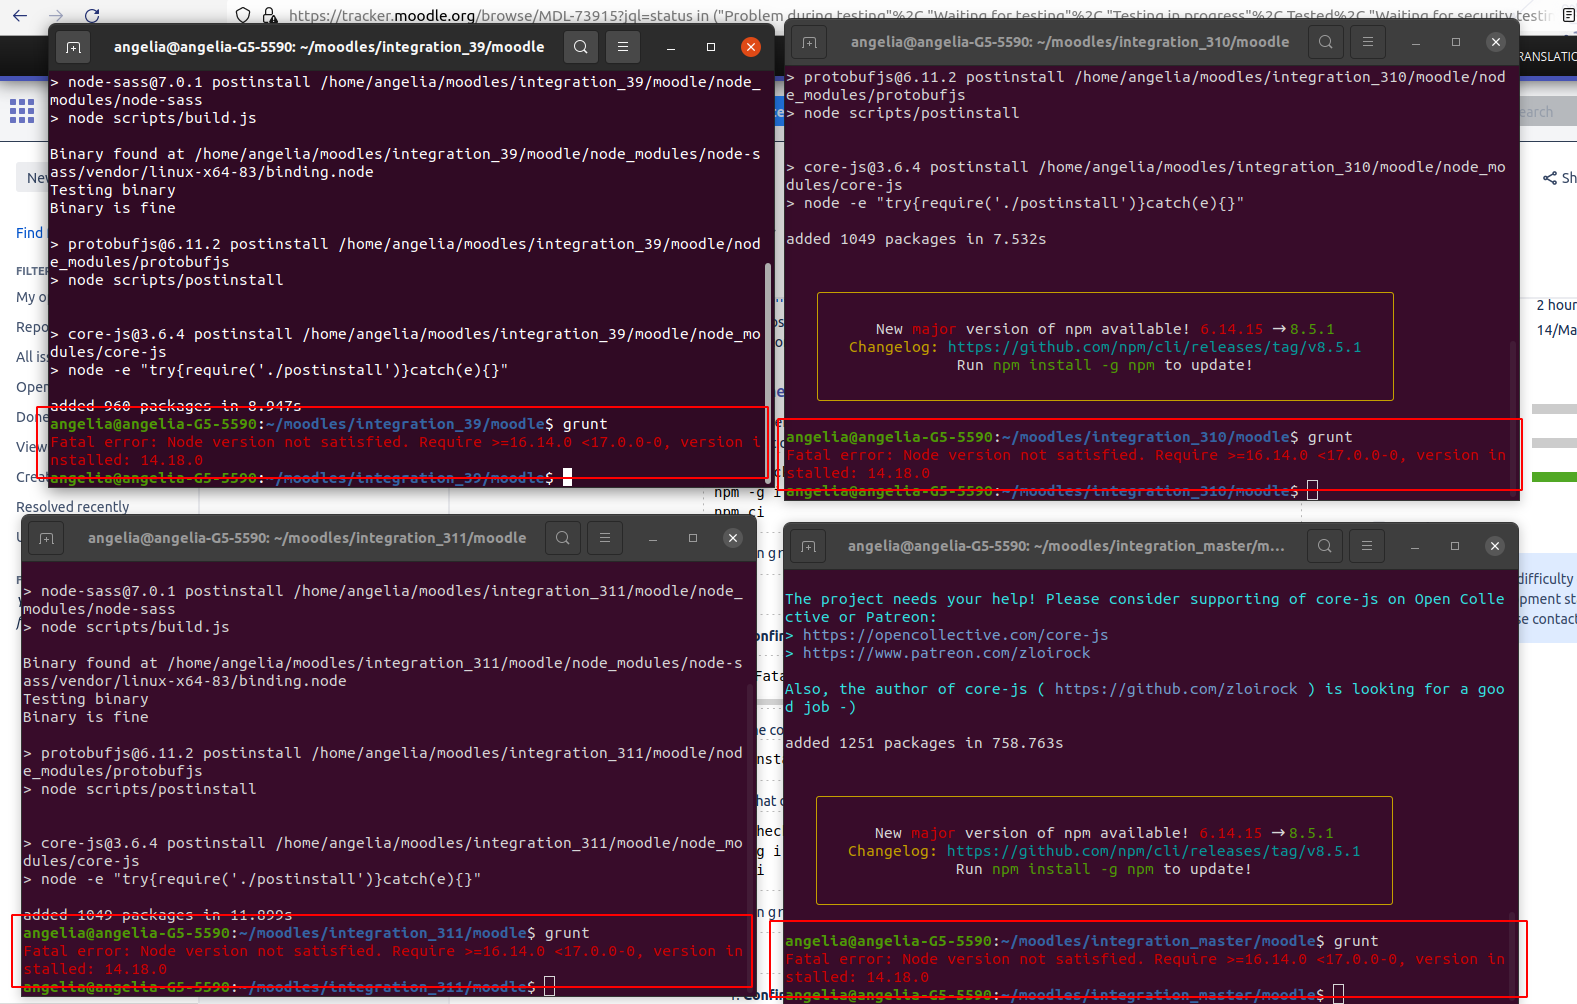Open new tab in integration_310 terminal
Screen dimensions: 1577x1004
tap(809, 42)
